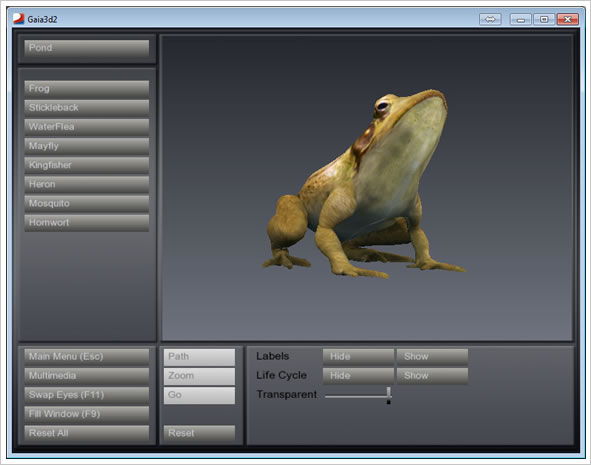The width and height of the screenshot is (591, 465).
Task: Load the Mayfly model
Action: [87, 146]
